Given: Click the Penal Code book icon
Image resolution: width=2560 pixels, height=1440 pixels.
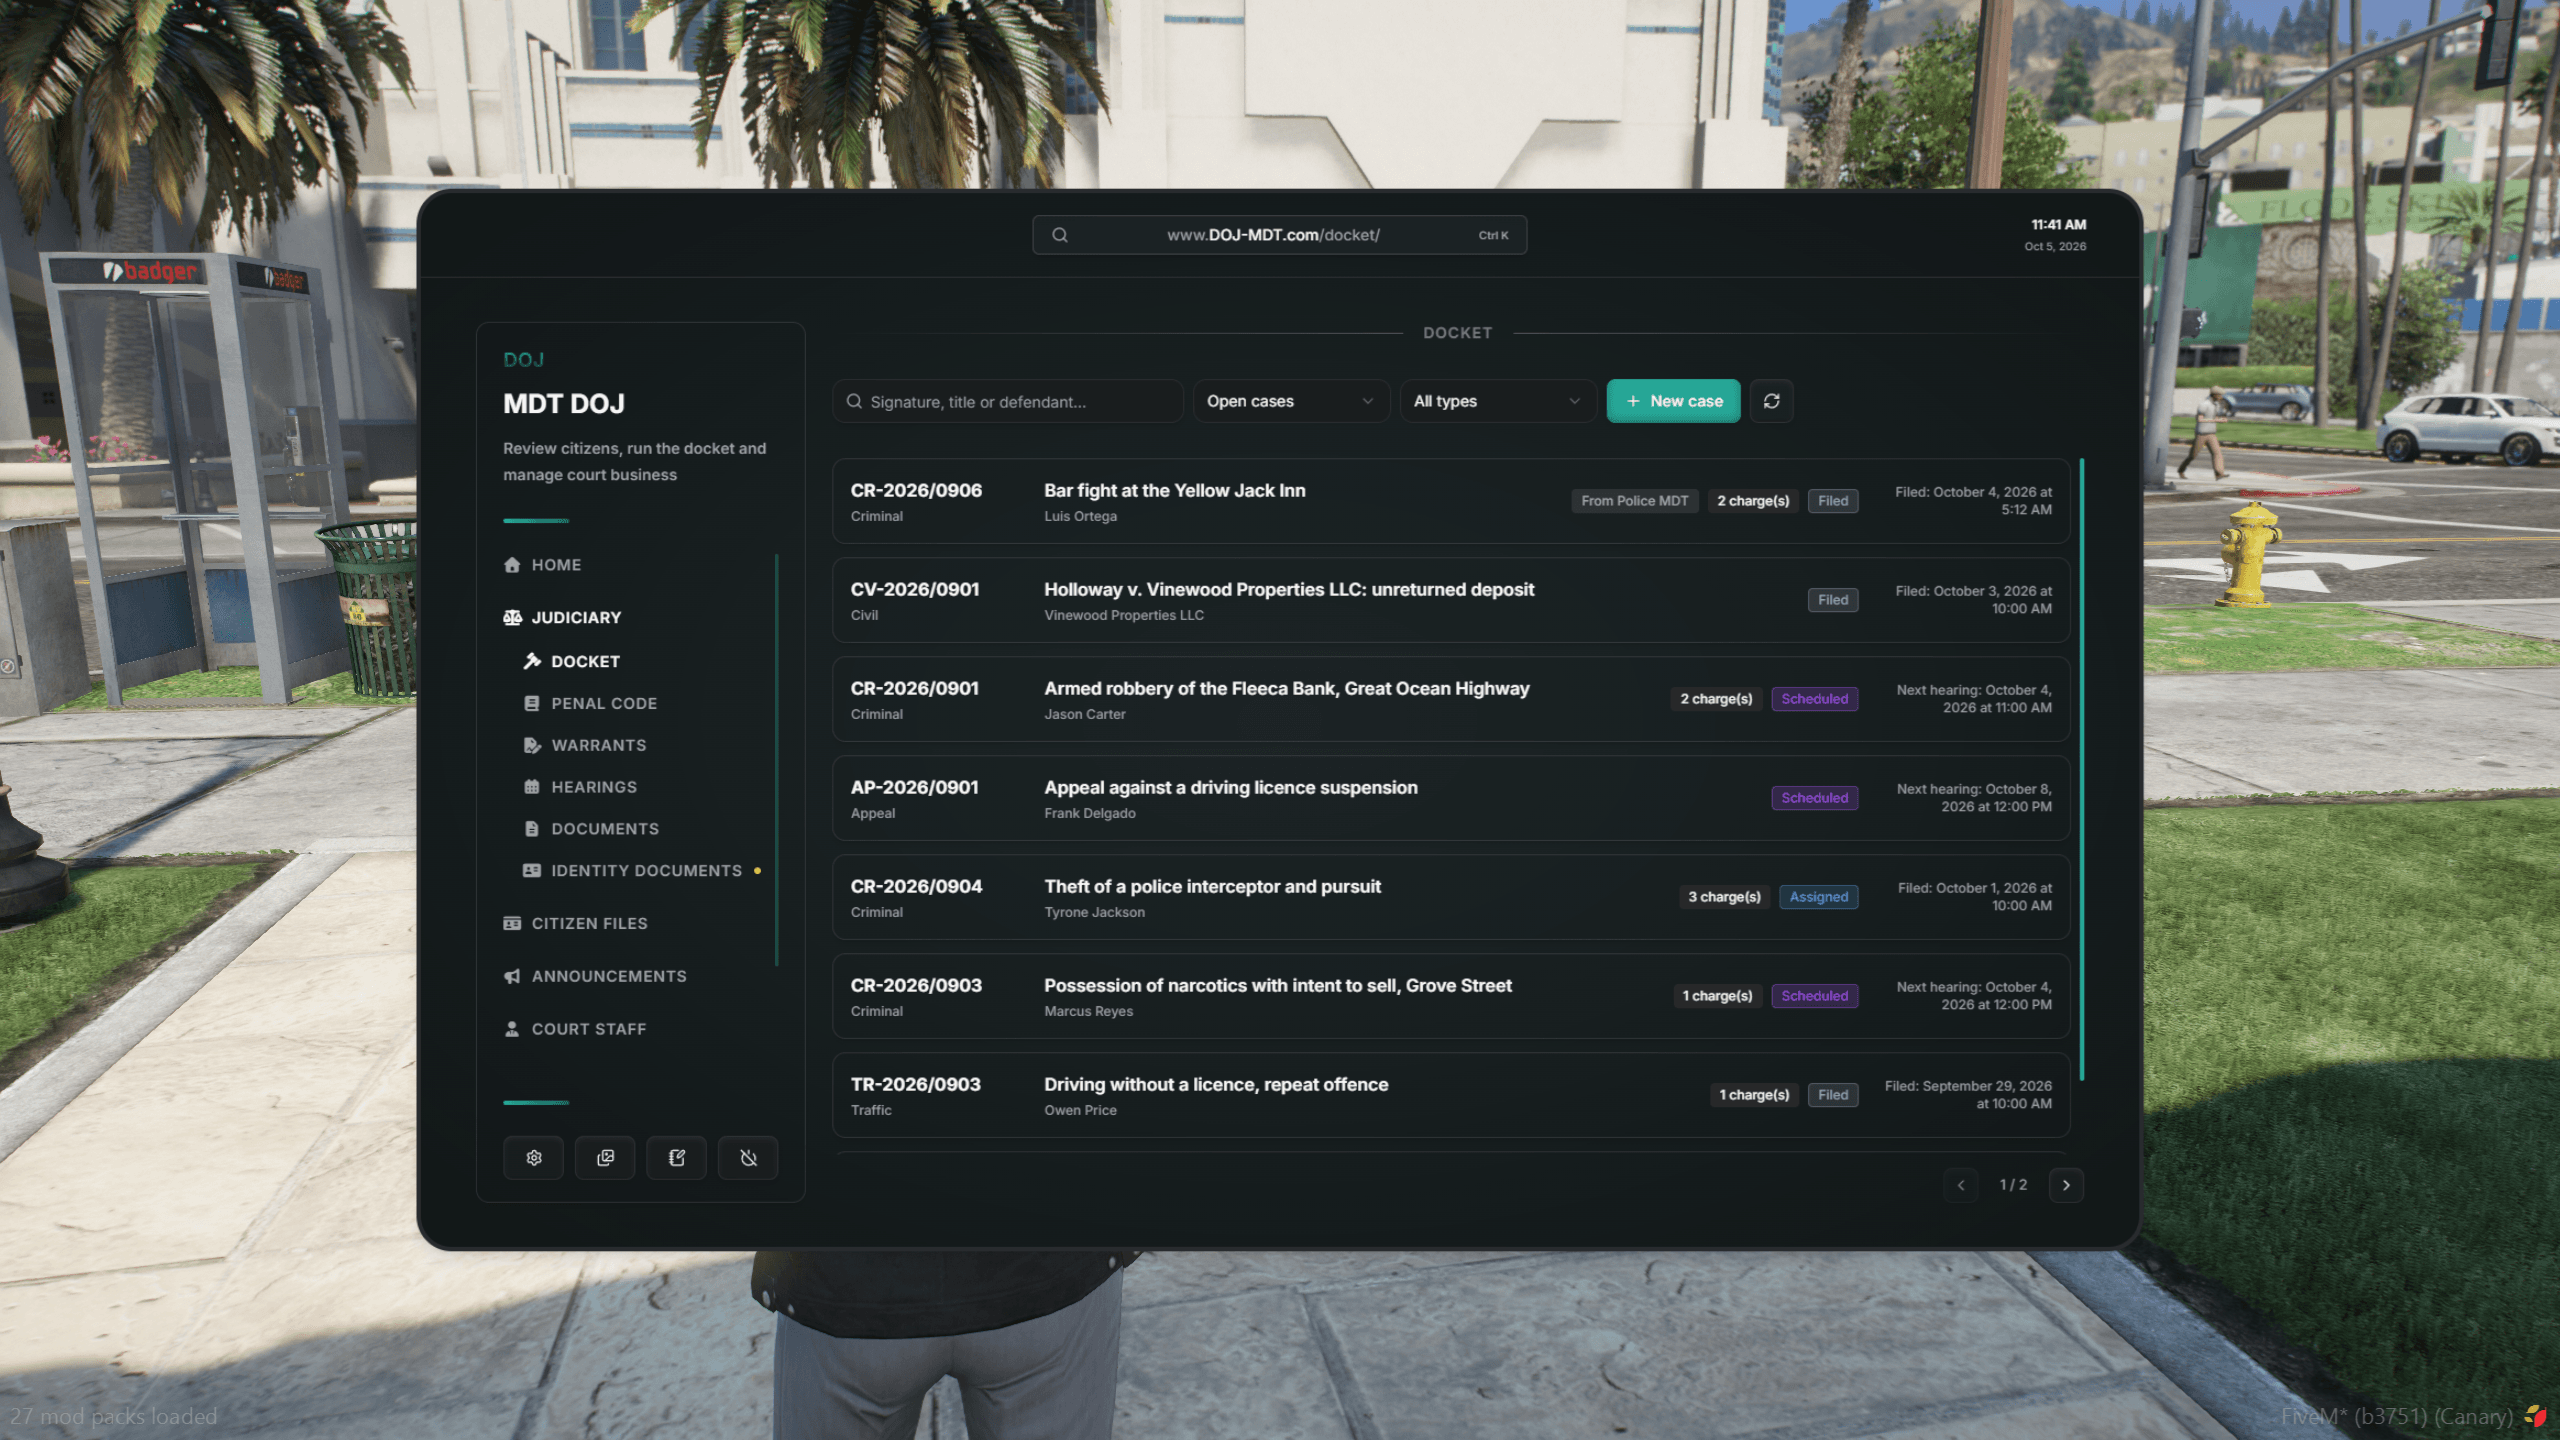Looking at the screenshot, I should click(532, 703).
